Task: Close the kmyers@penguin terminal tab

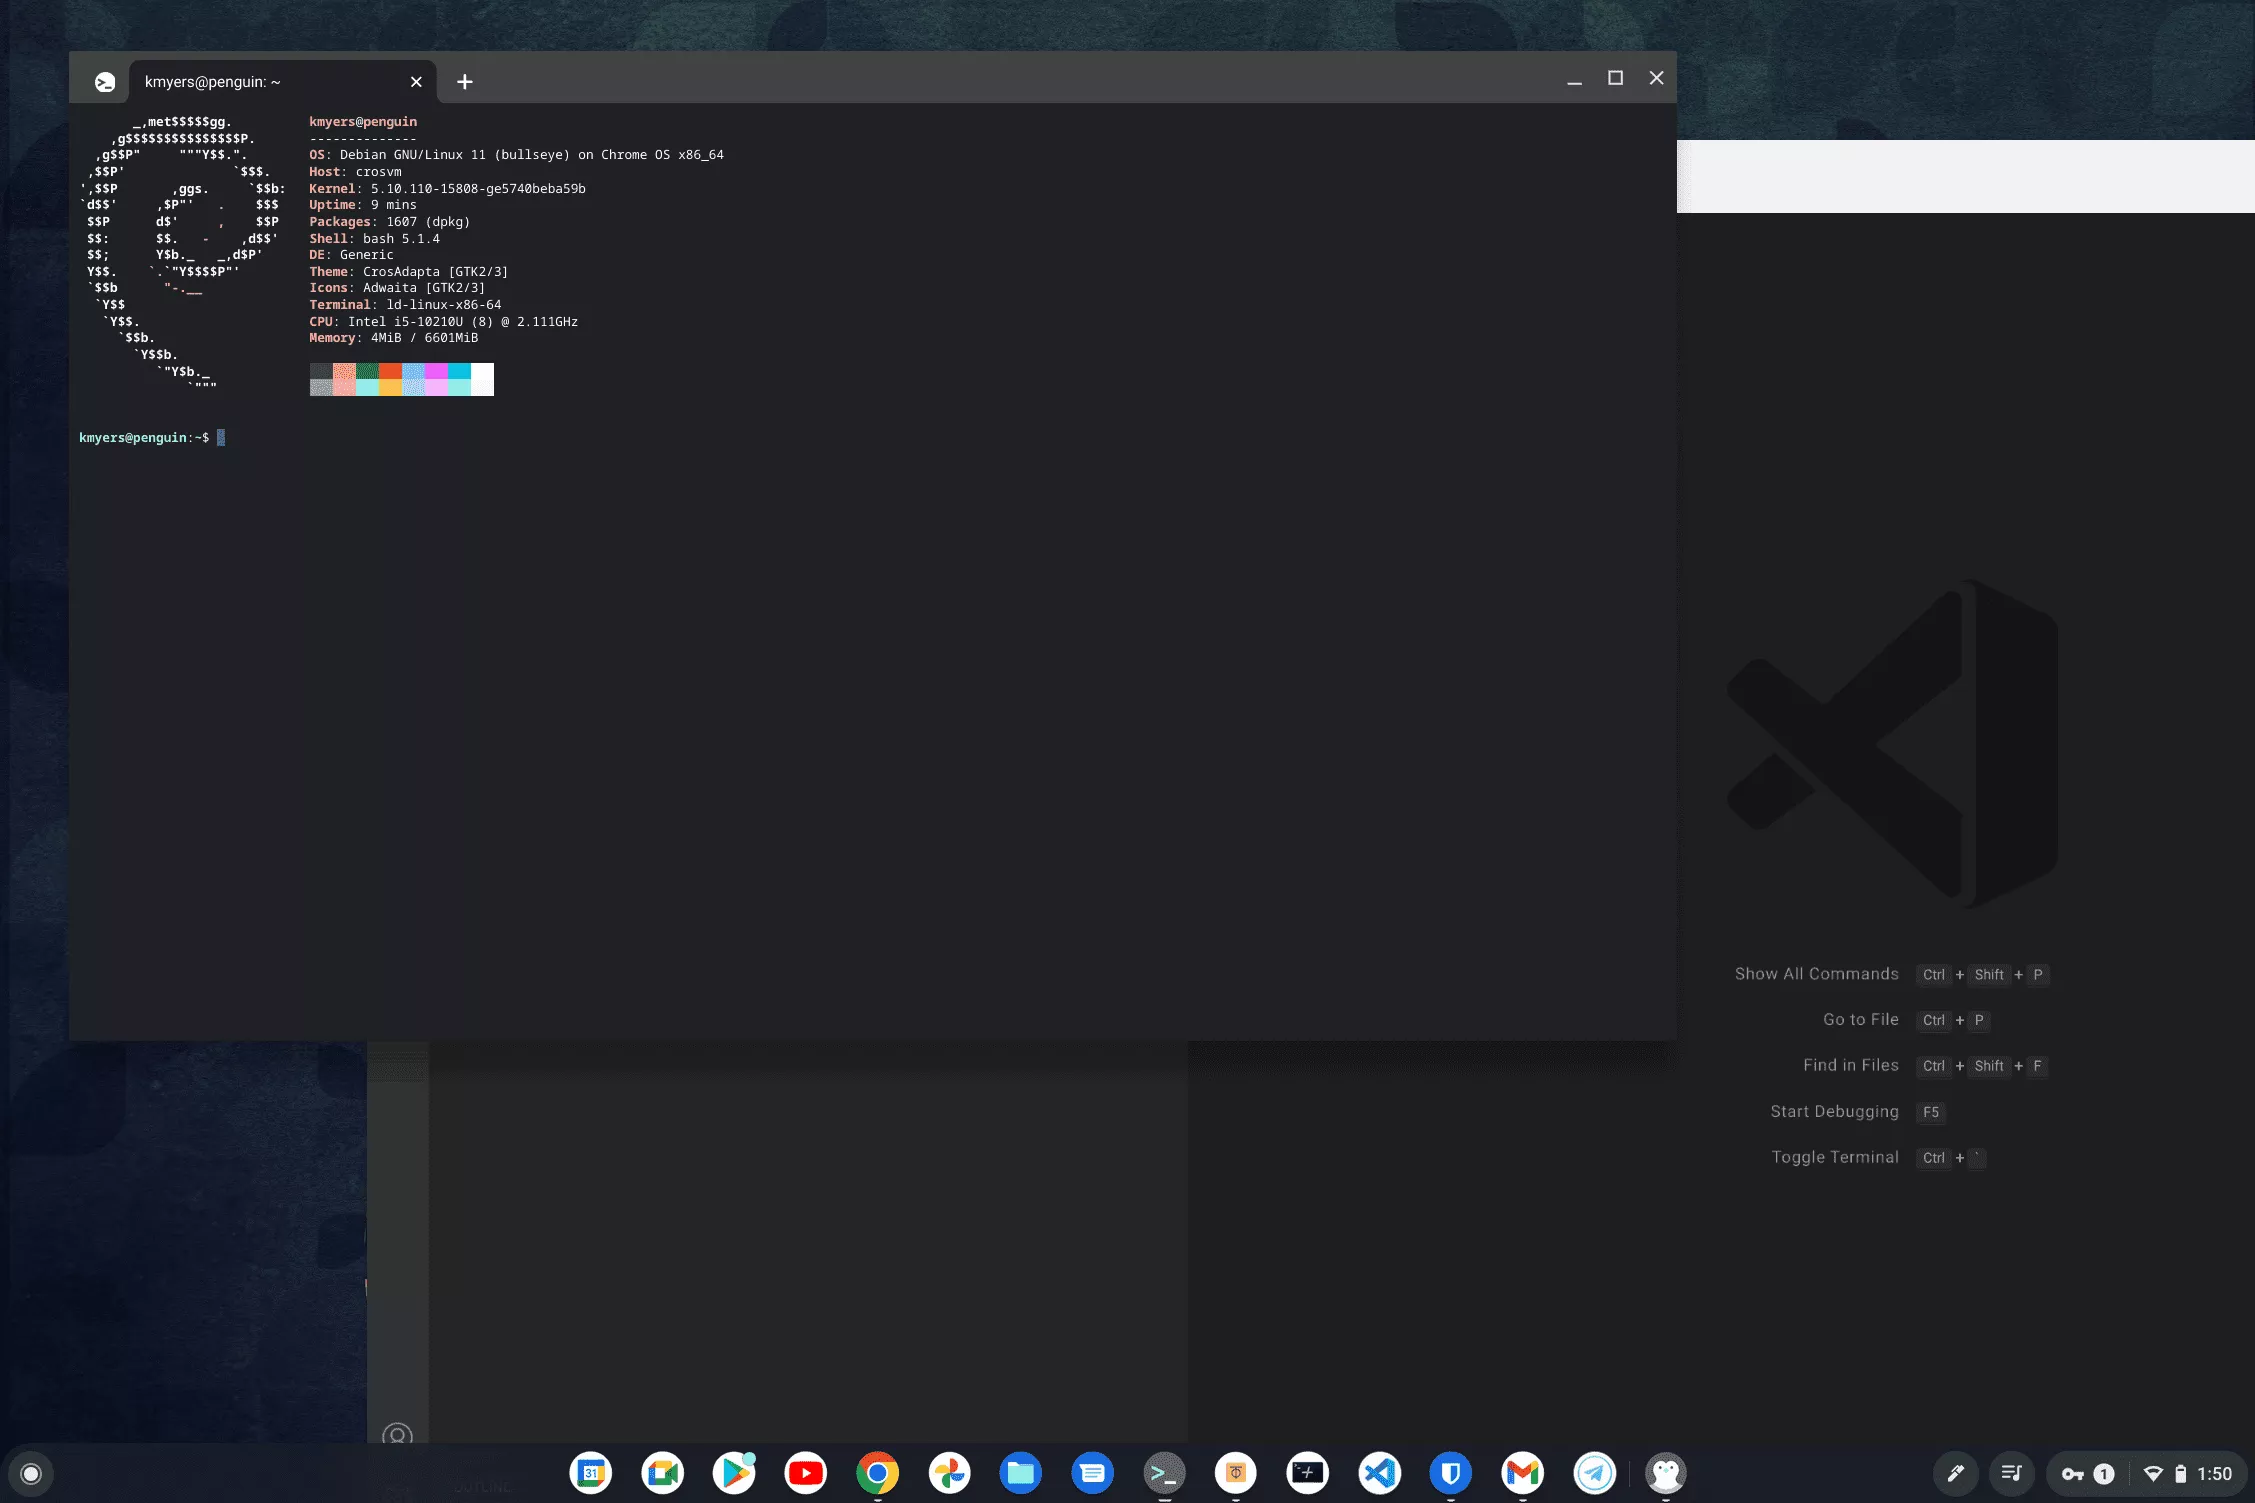Action: (x=416, y=82)
